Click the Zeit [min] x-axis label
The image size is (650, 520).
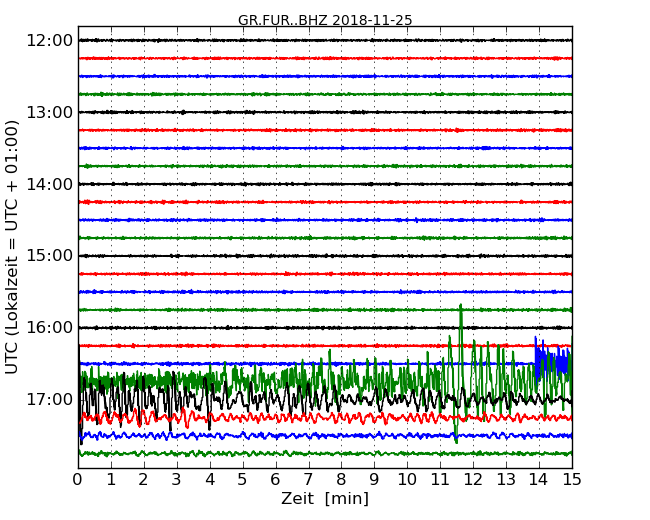click(325, 498)
